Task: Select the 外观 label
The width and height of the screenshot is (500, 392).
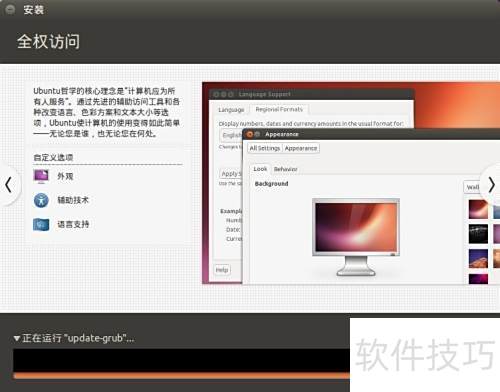Action: tap(65, 176)
